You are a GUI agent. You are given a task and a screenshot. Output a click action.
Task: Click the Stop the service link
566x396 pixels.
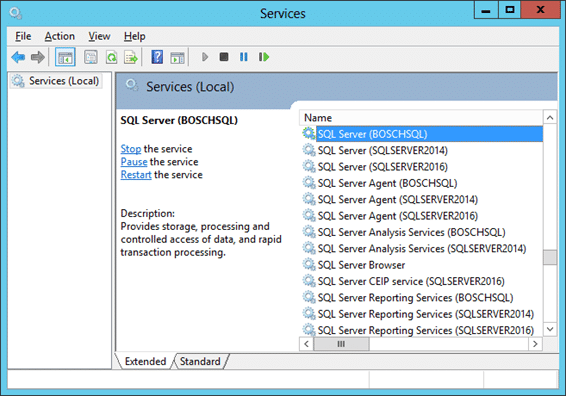[x=131, y=149]
